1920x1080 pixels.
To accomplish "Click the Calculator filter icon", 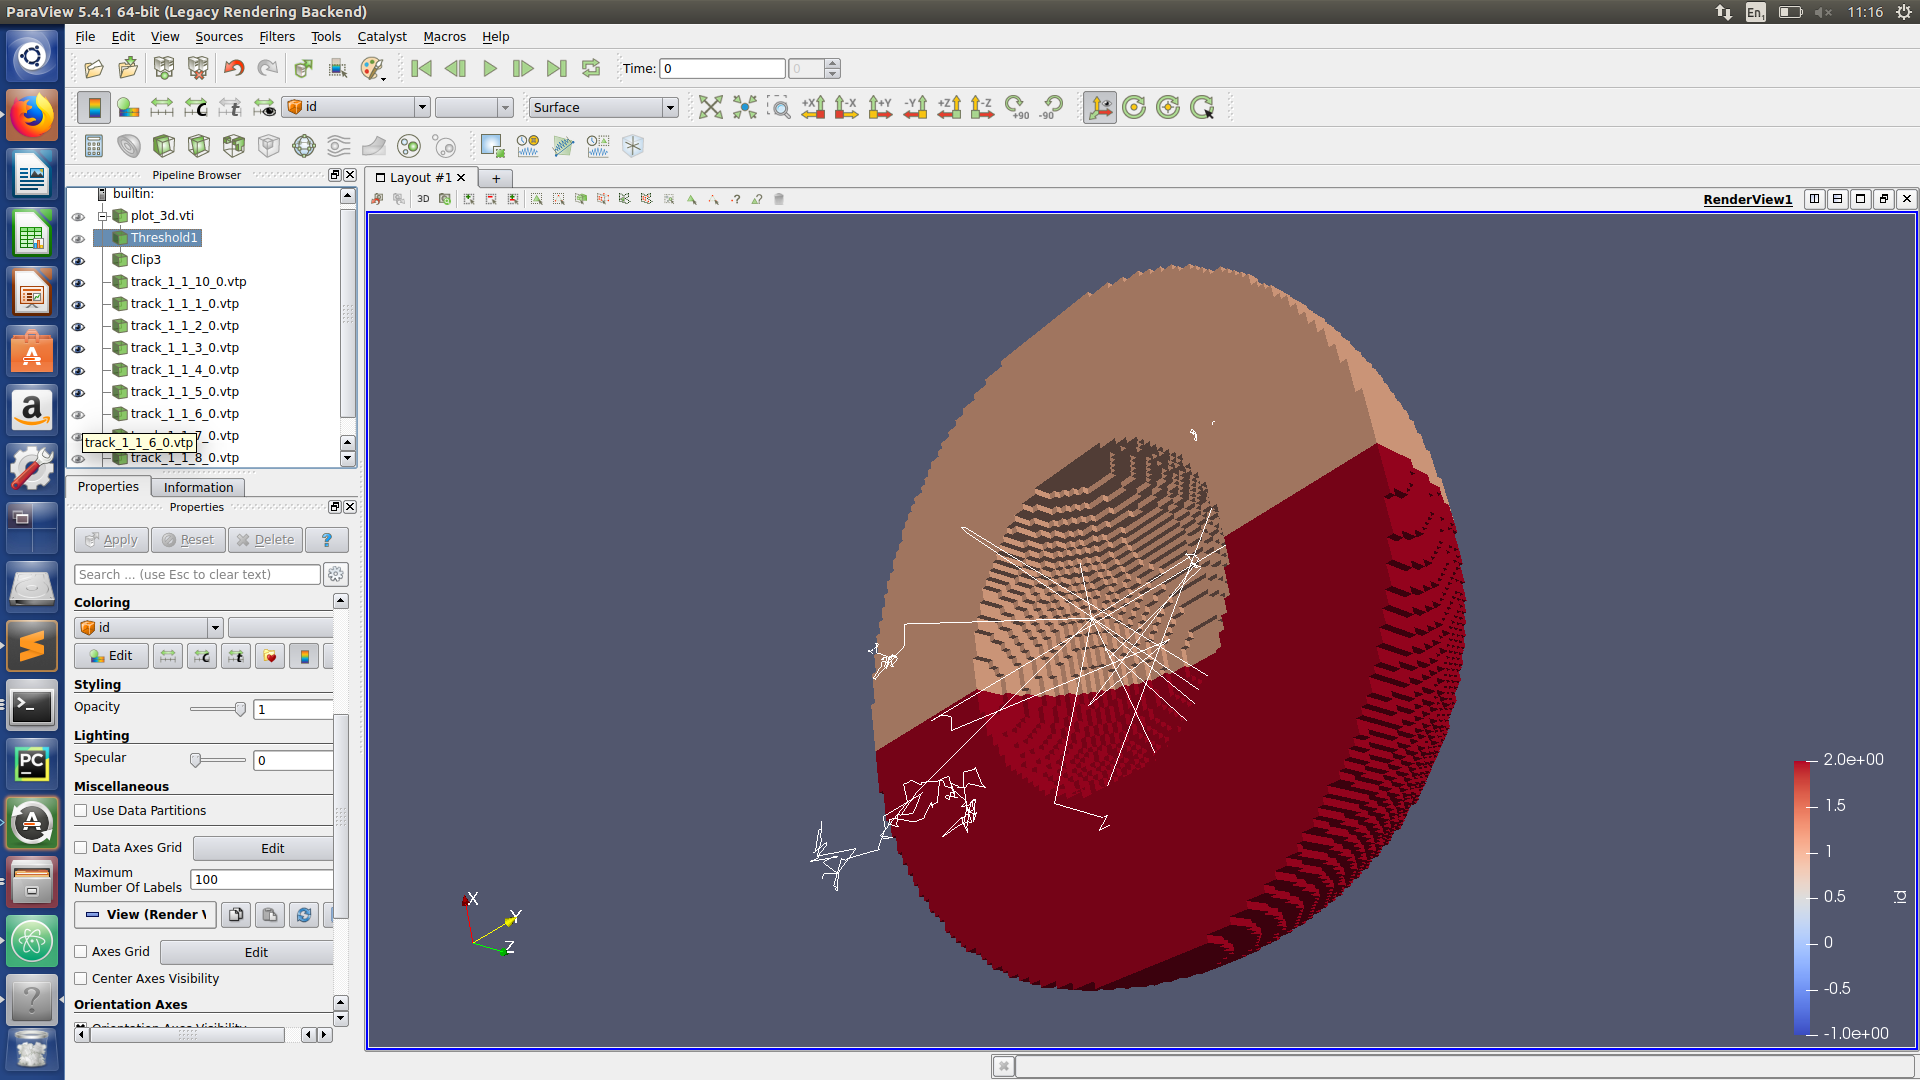I will click(x=94, y=146).
